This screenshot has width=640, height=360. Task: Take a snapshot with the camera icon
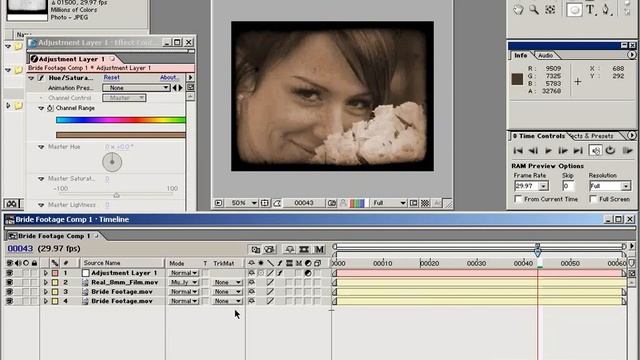[x=332, y=203]
